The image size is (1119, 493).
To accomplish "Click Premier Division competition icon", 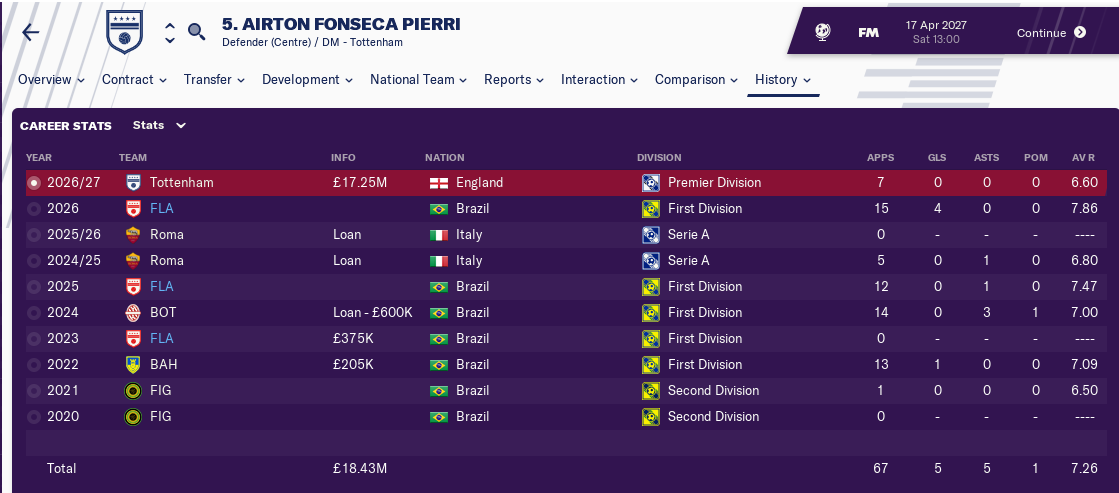I will click(651, 183).
